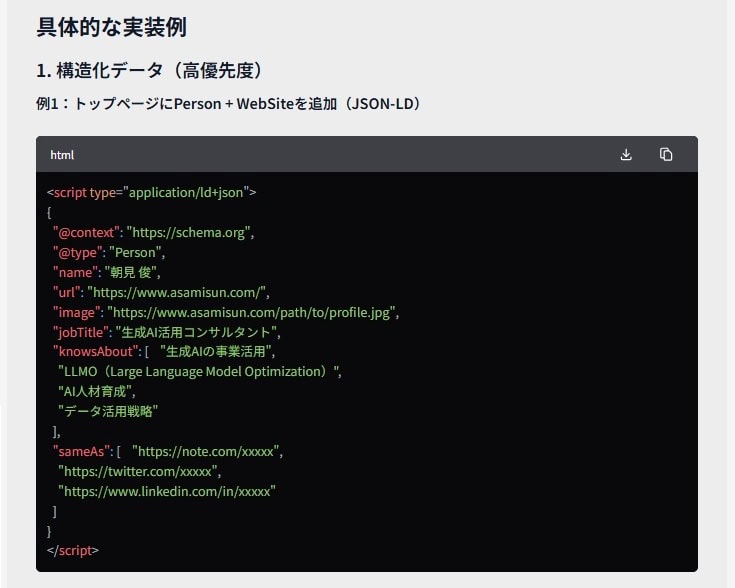Click the 'html' language label

62,155
